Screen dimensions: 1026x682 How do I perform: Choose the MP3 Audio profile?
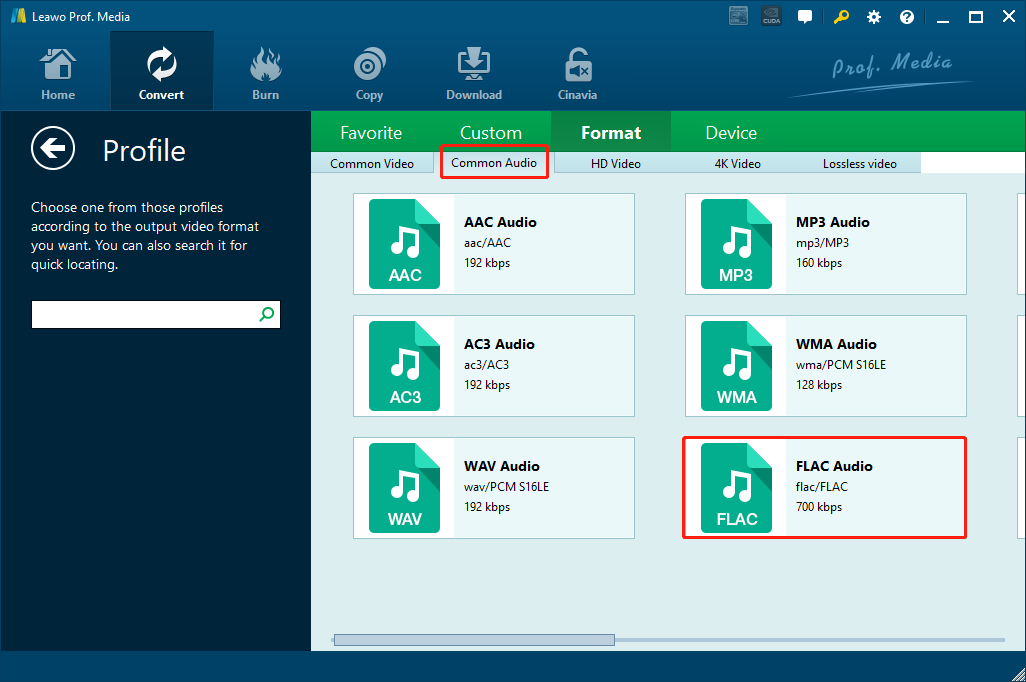(825, 244)
